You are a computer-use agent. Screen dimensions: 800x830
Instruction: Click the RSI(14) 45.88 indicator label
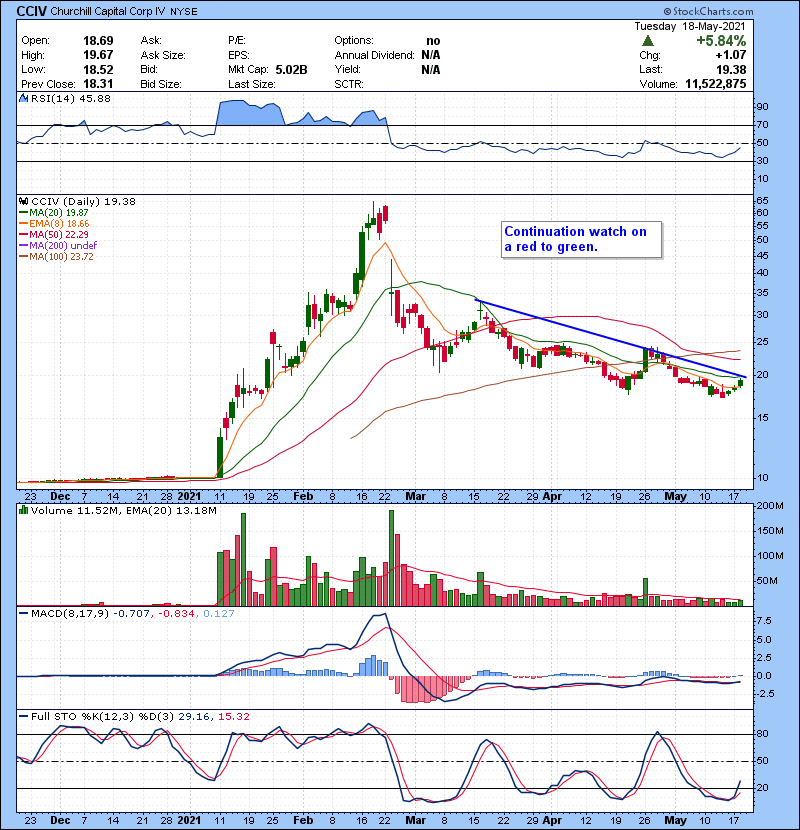[x=71, y=98]
